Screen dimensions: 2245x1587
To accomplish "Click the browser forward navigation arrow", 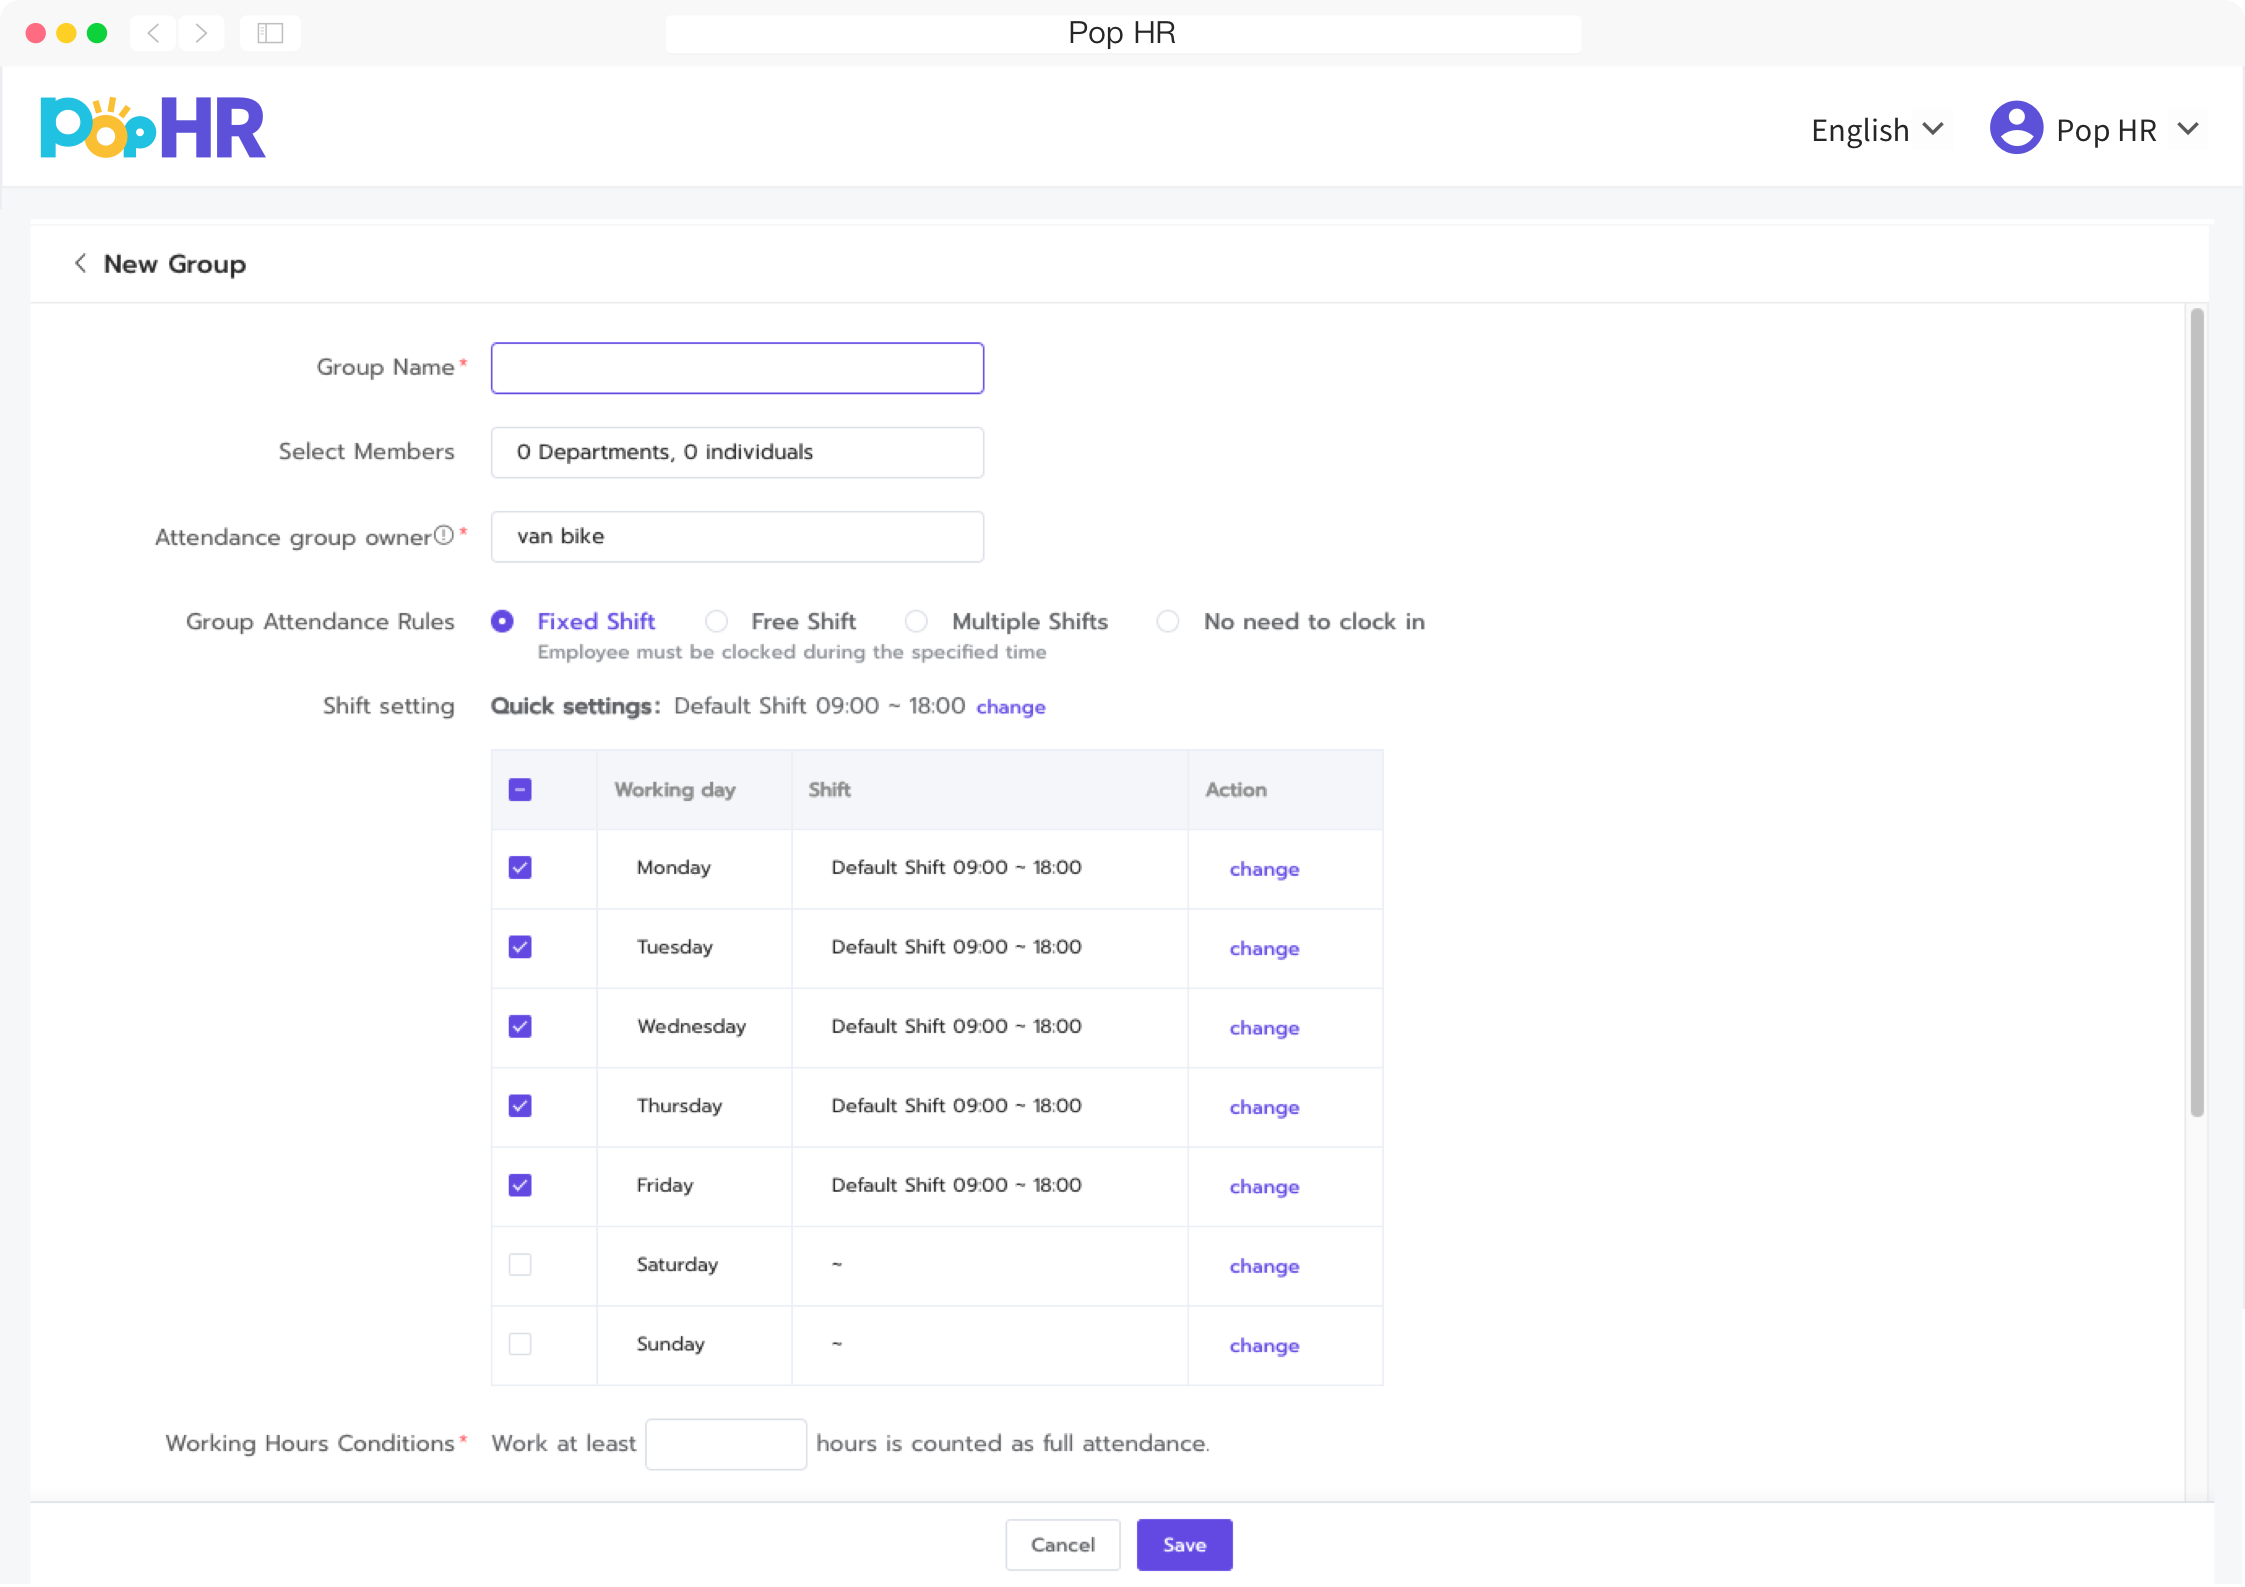I will (201, 33).
